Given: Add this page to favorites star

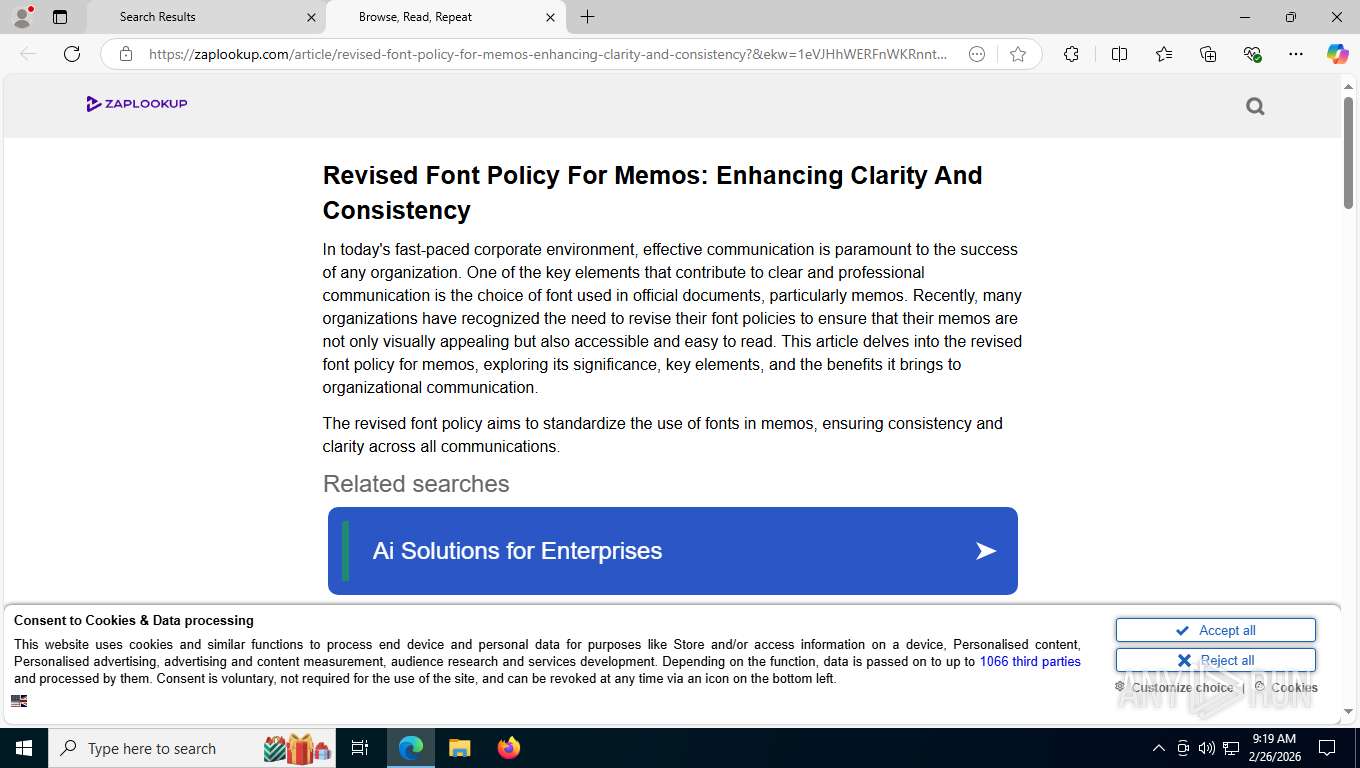Looking at the screenshot, I should pos(1018,54).
